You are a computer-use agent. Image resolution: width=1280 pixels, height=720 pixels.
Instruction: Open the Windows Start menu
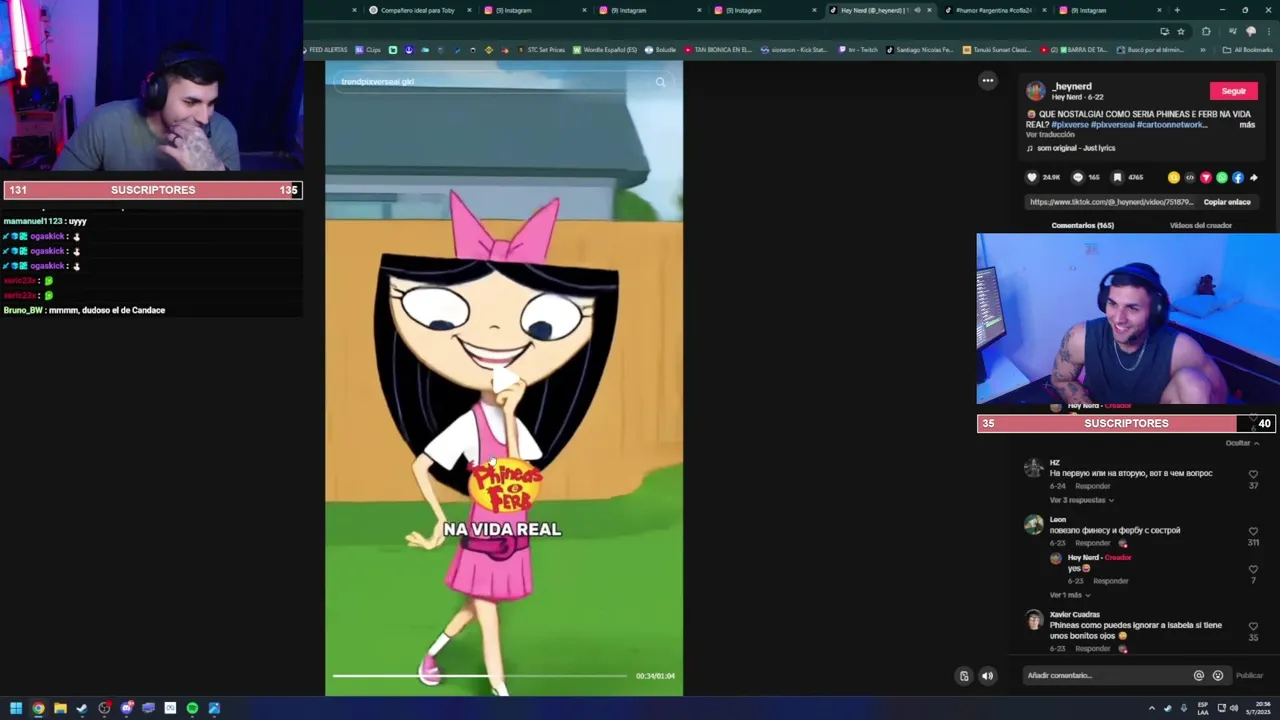16,708
